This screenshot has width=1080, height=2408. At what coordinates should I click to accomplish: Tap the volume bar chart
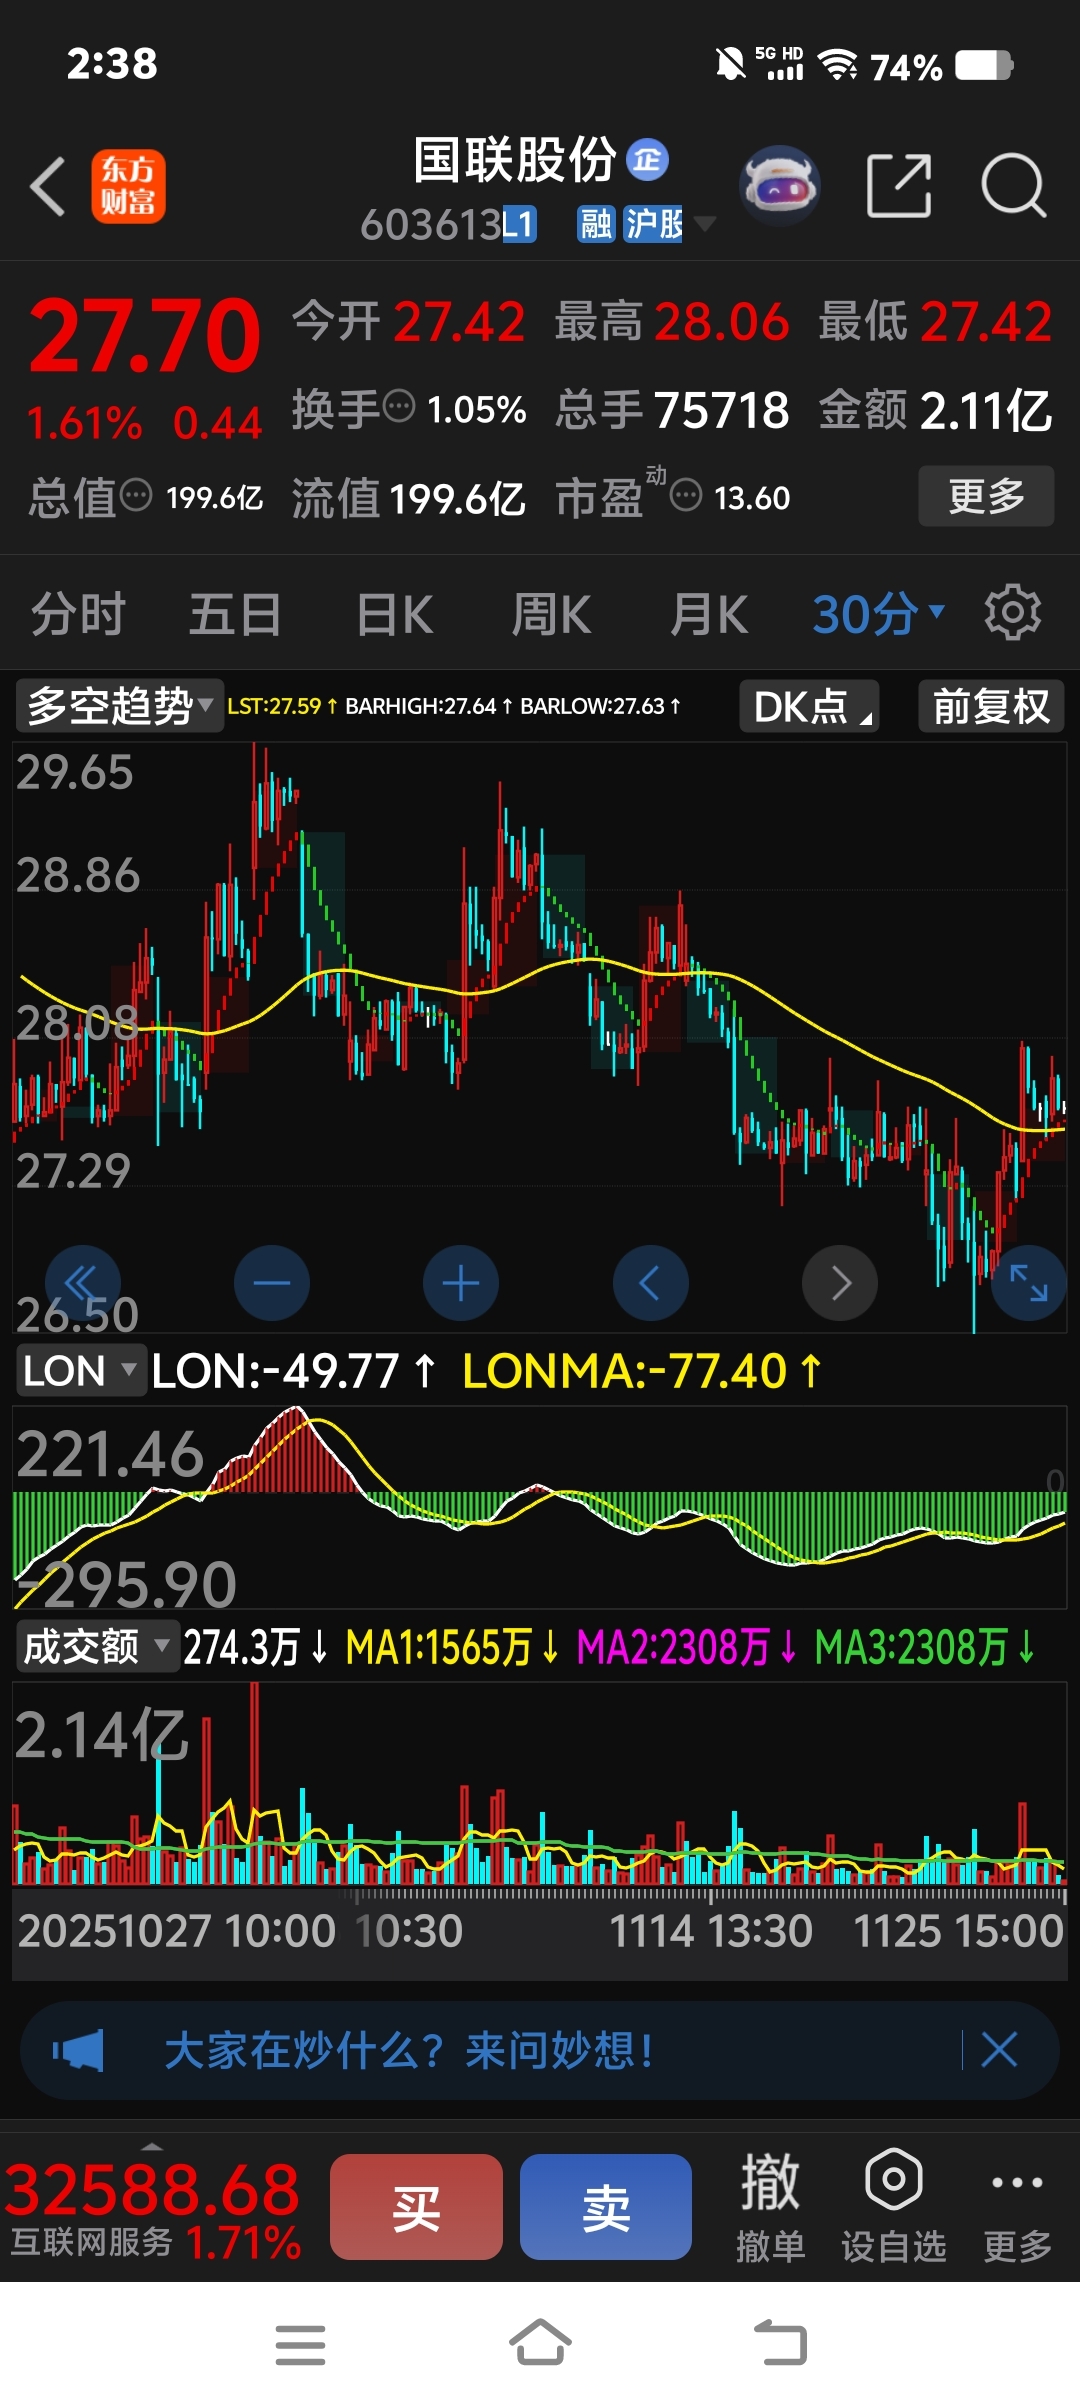point(540,1783)
